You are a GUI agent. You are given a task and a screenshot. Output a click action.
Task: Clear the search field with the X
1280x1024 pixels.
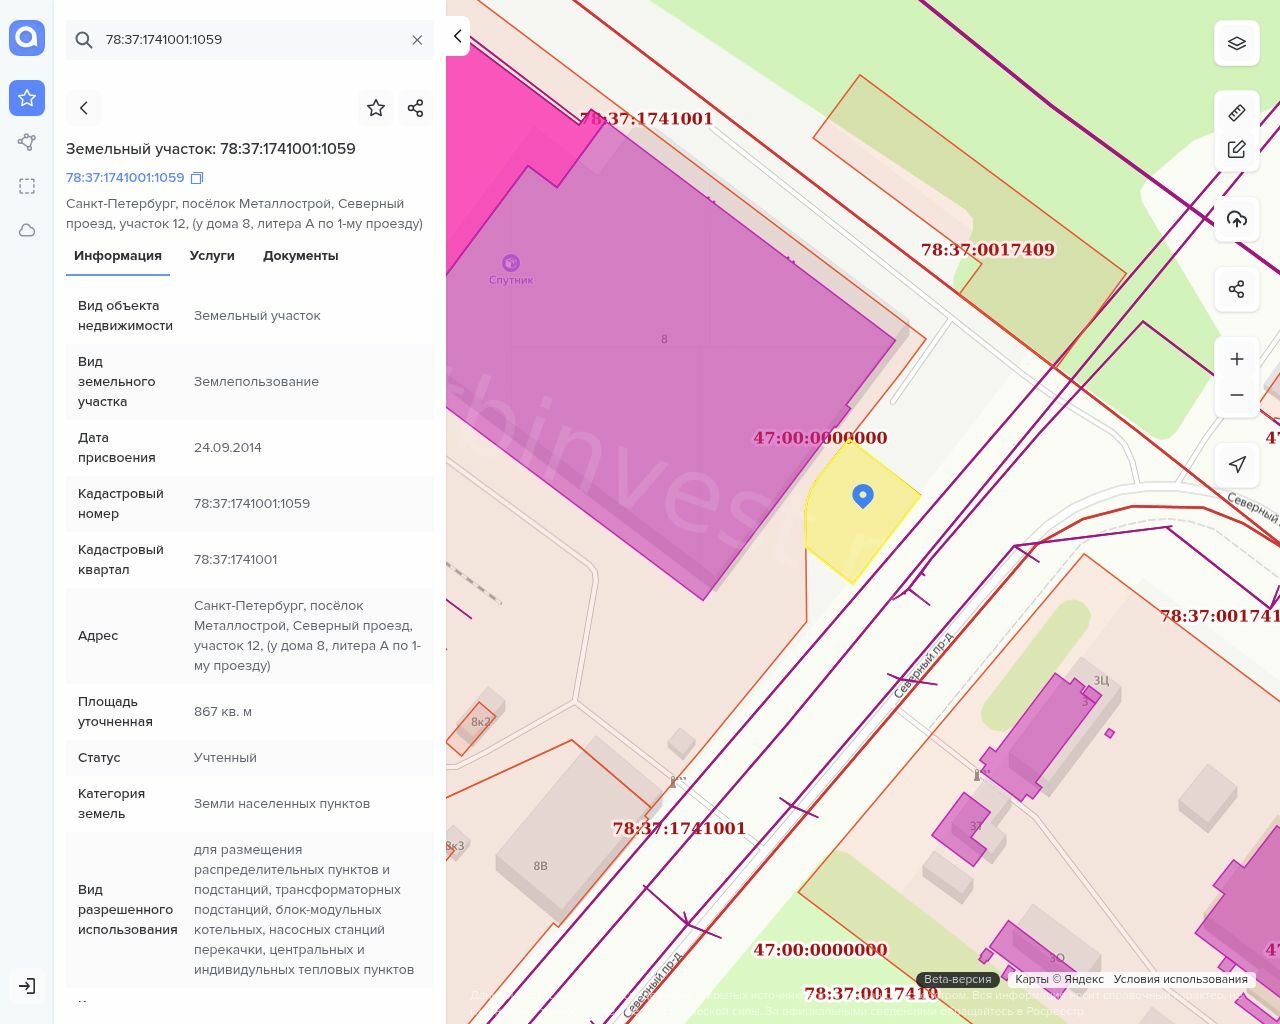417,40
